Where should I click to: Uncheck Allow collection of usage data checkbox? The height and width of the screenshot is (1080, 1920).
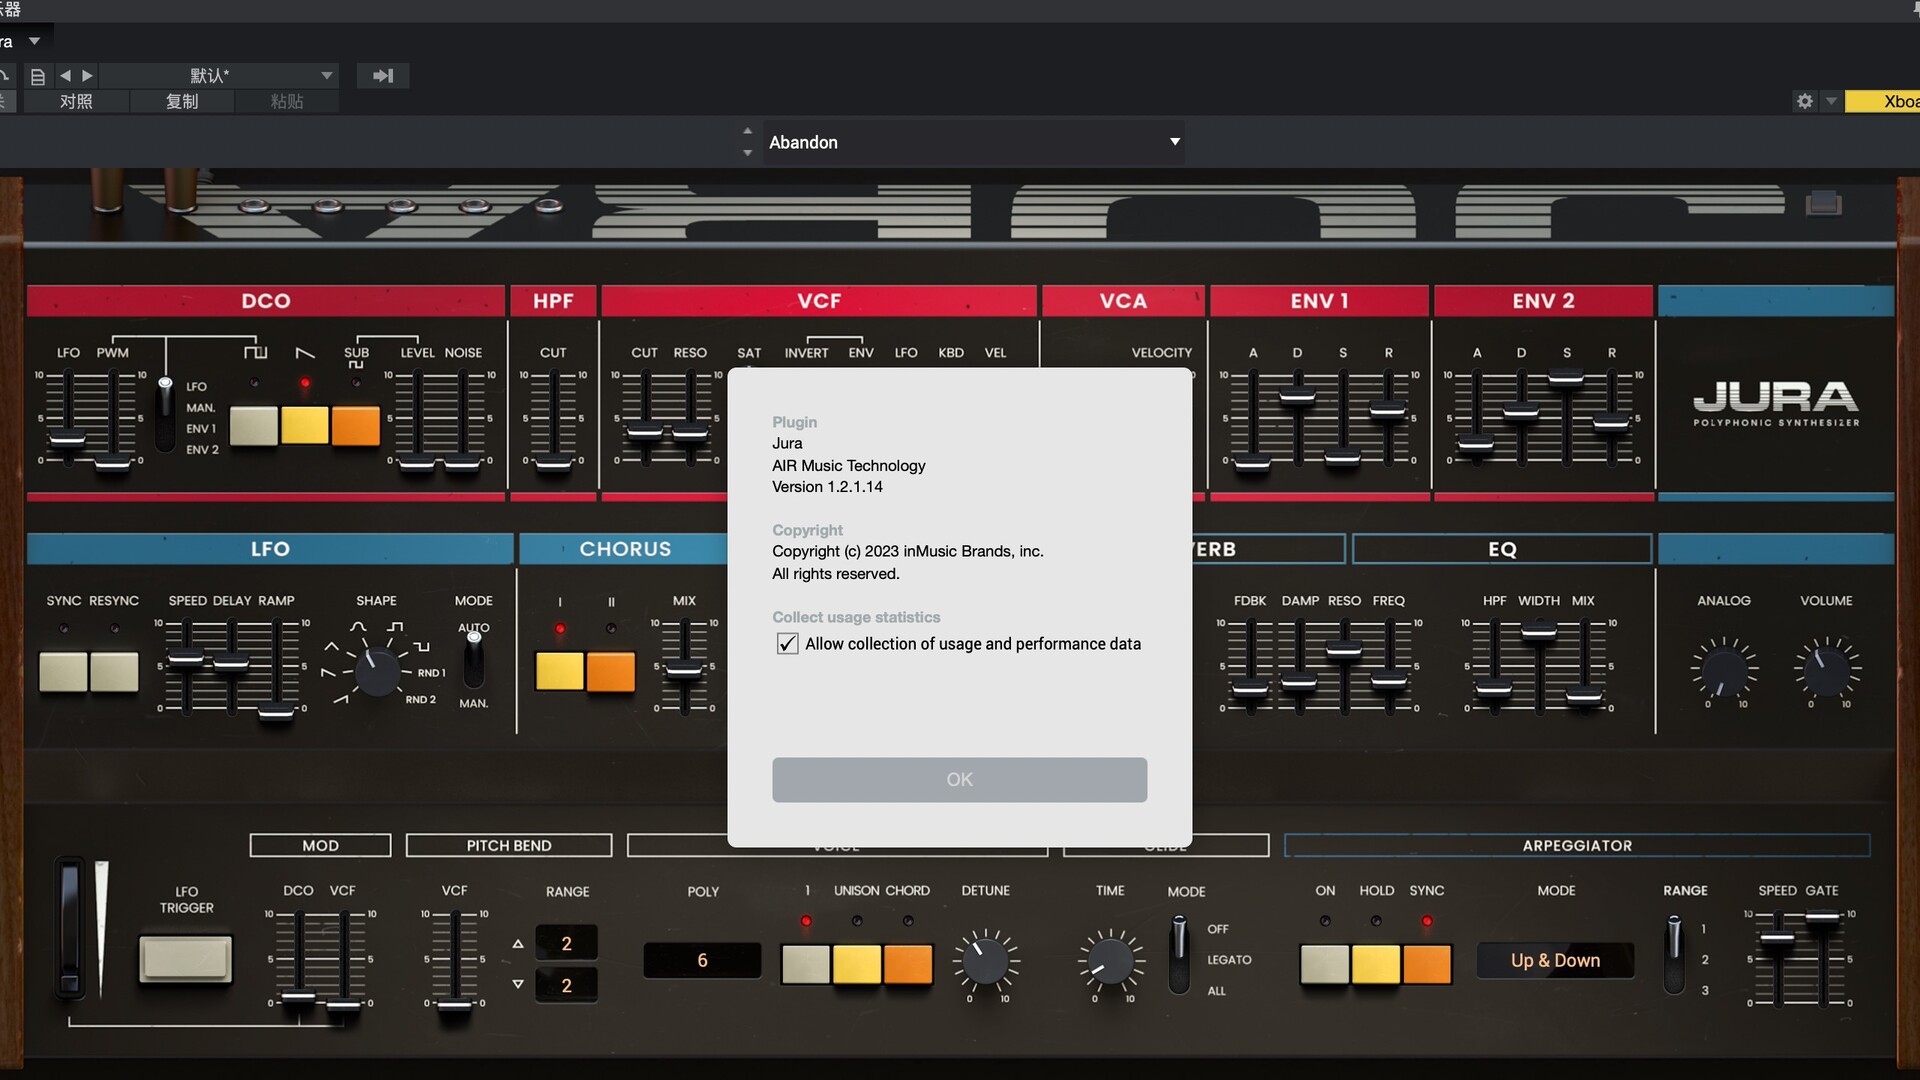787,644
